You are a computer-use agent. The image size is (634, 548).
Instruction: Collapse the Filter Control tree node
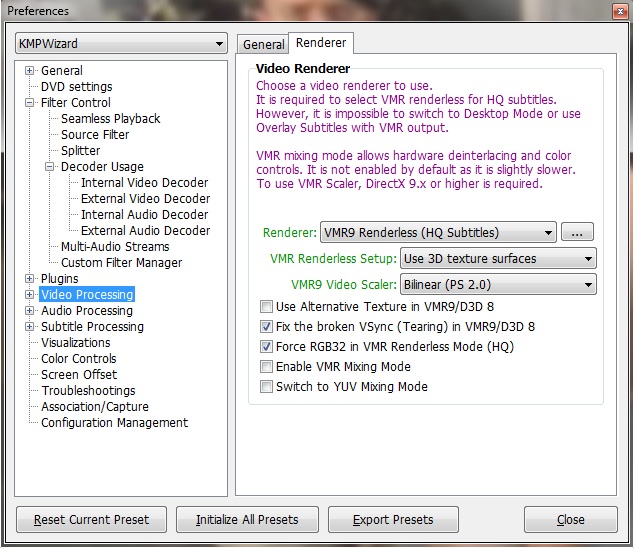29,103
